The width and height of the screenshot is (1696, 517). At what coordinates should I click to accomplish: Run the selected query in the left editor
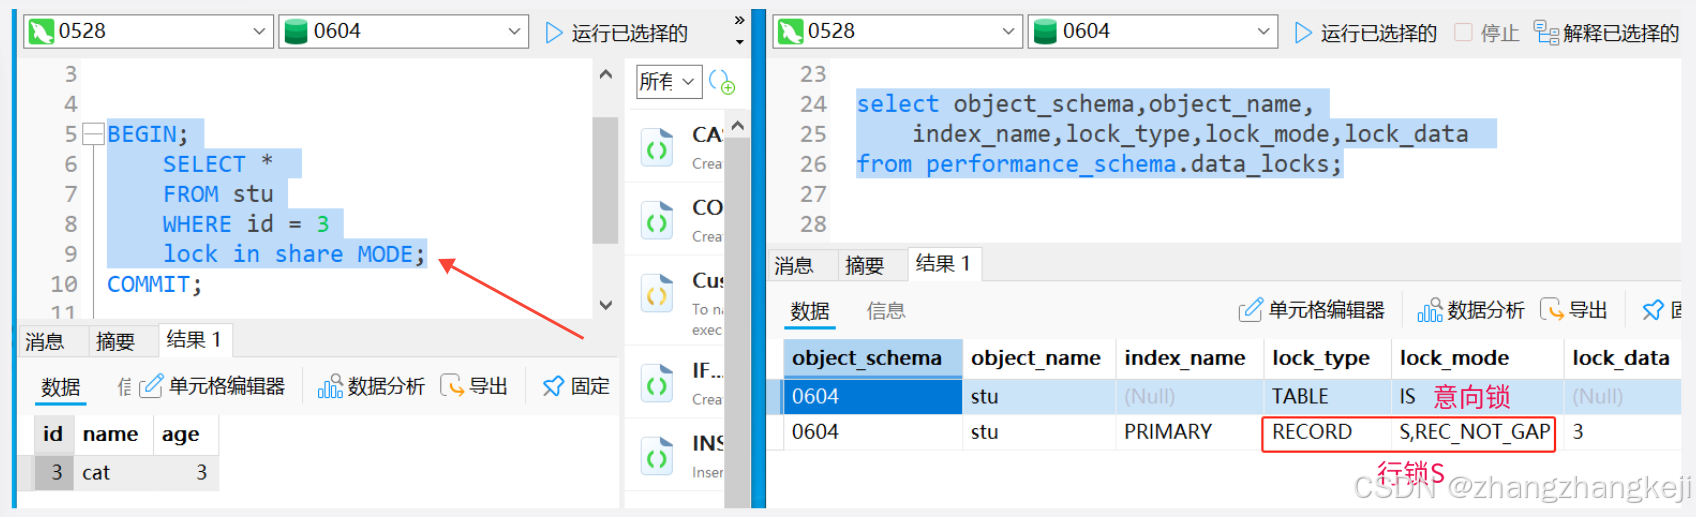(617, 33)
